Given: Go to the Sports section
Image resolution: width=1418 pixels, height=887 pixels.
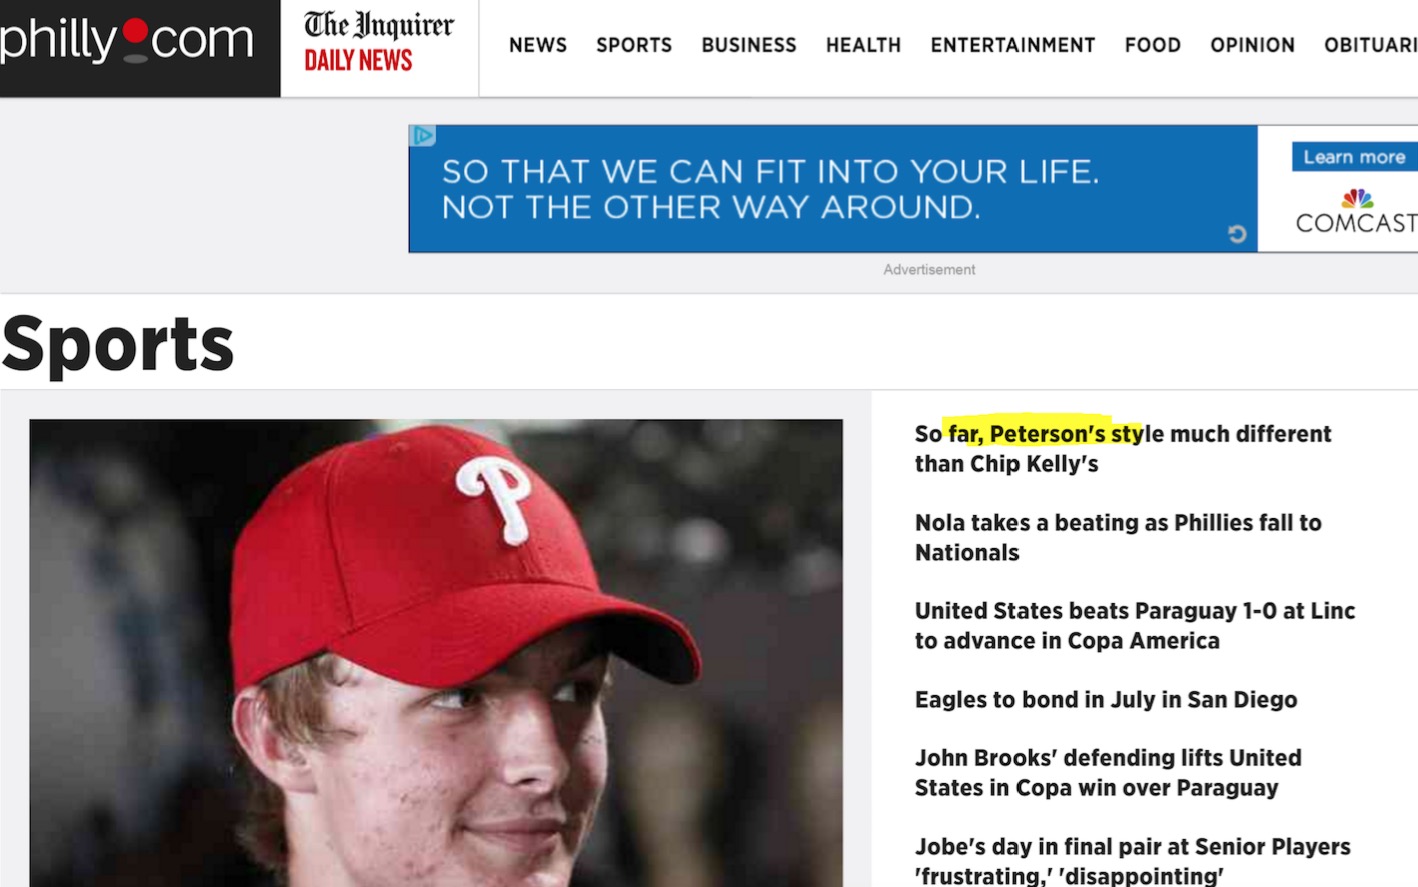Looking at the screenshot, I should (x=634, y=45).
